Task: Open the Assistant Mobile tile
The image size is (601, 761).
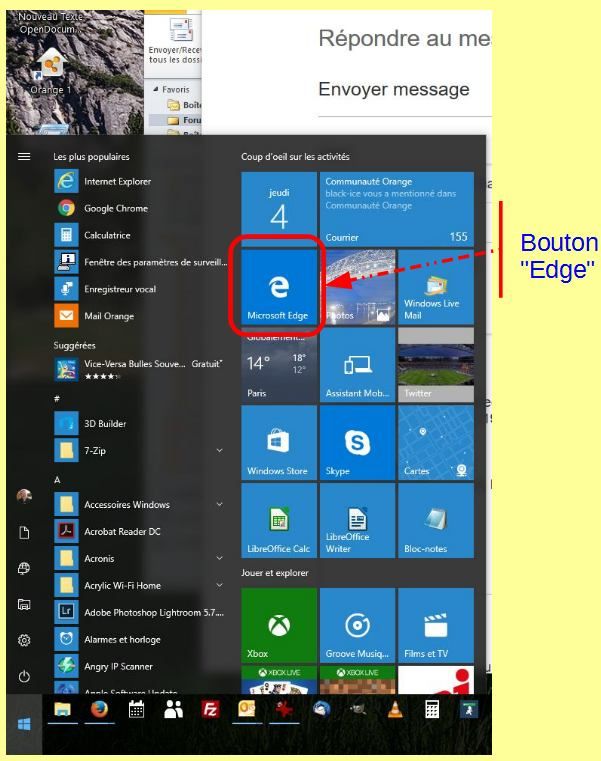Action: 357,365
